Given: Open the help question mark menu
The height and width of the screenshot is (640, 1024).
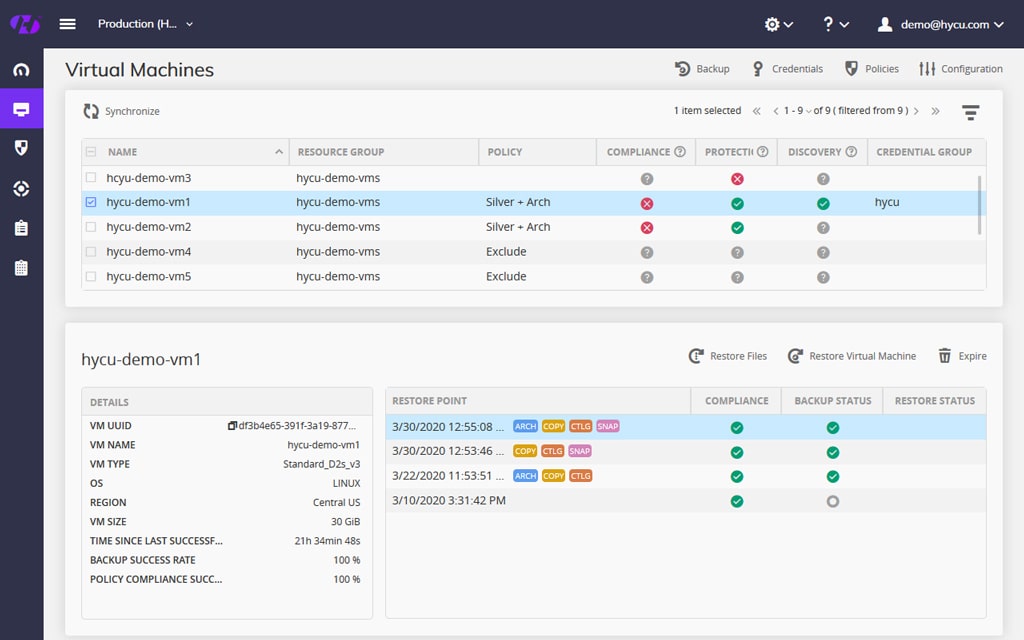Looking at the screenshot, I should 835,24.
